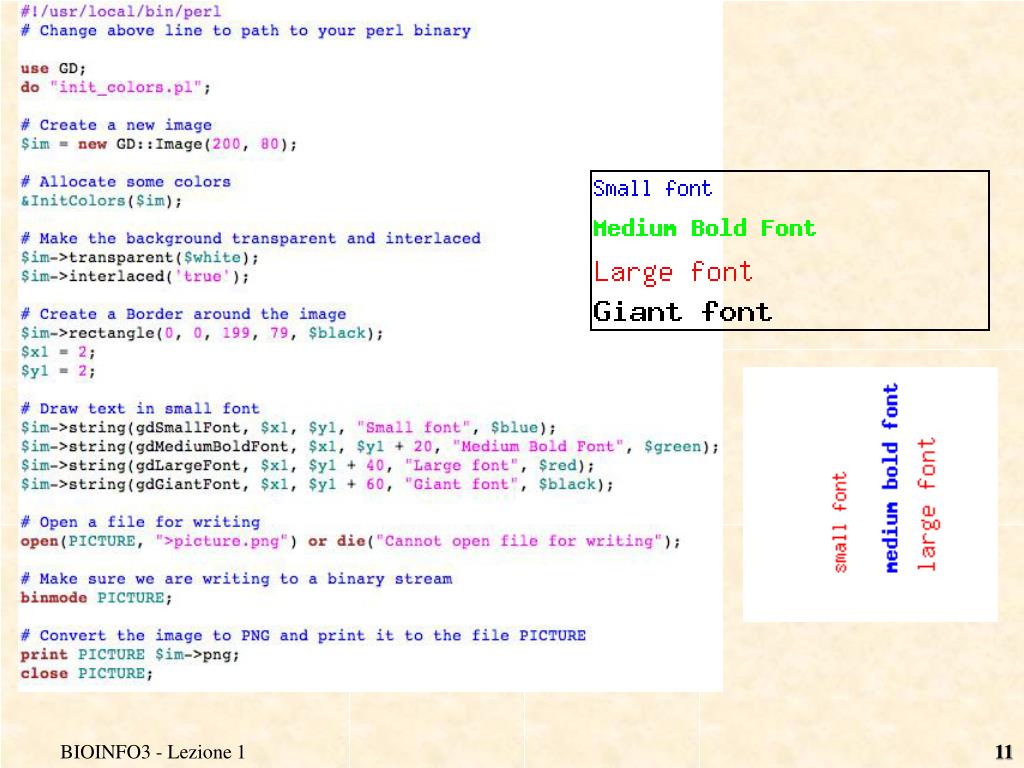Image resolution: width=1024 pixels, height=768 pixels.
Task: Click the black 'Giant font' sample text
Action: point(682,312)
